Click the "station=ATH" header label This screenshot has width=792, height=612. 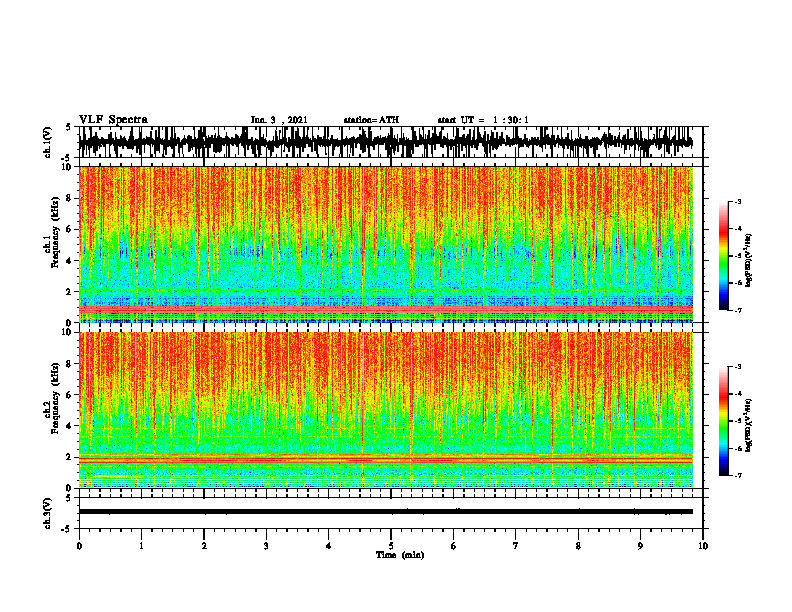[x=371, y=120]
